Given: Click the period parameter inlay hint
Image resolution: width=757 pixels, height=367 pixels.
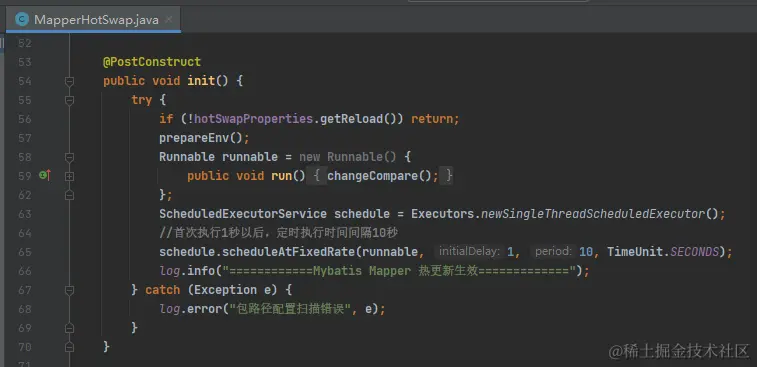Looking at the screenshot, I should (x=553, y=252).
